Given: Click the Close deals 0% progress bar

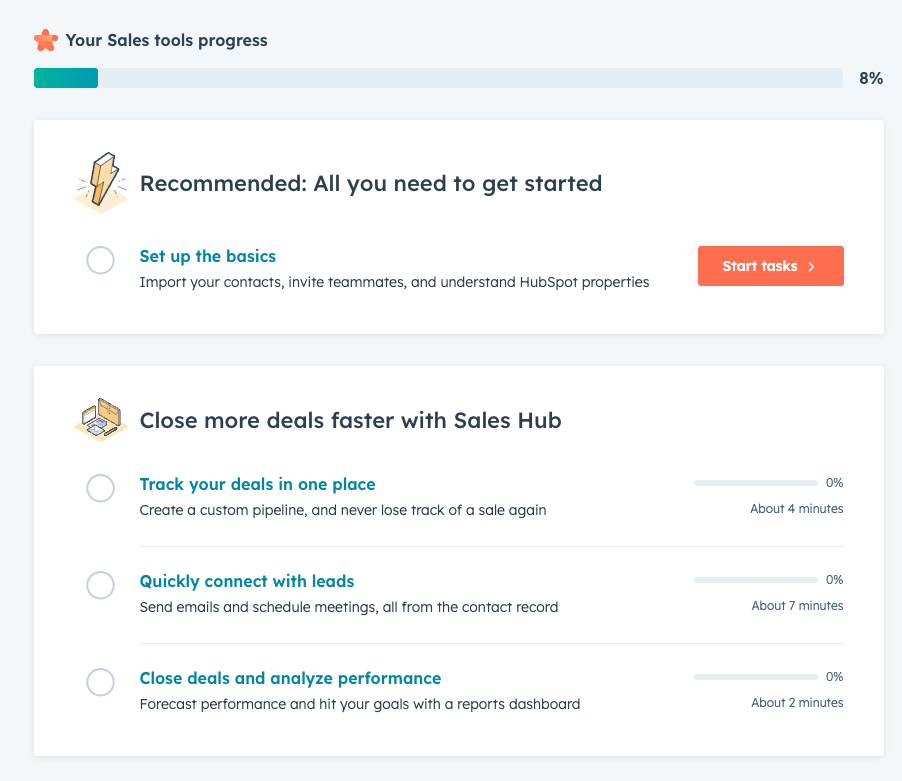Looking at the screenshot, I should (756, 677).
